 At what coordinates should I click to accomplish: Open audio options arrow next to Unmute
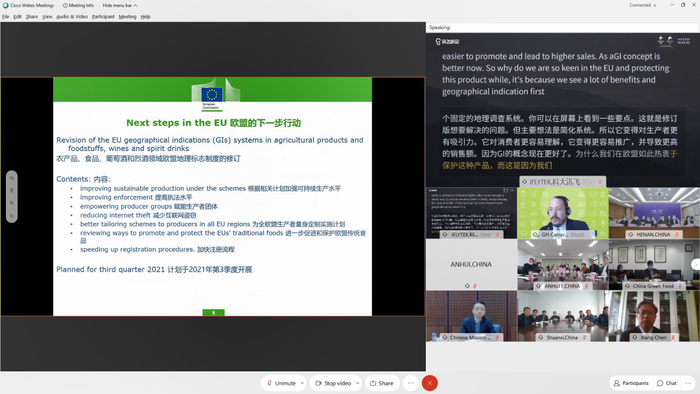pos(302,383)
